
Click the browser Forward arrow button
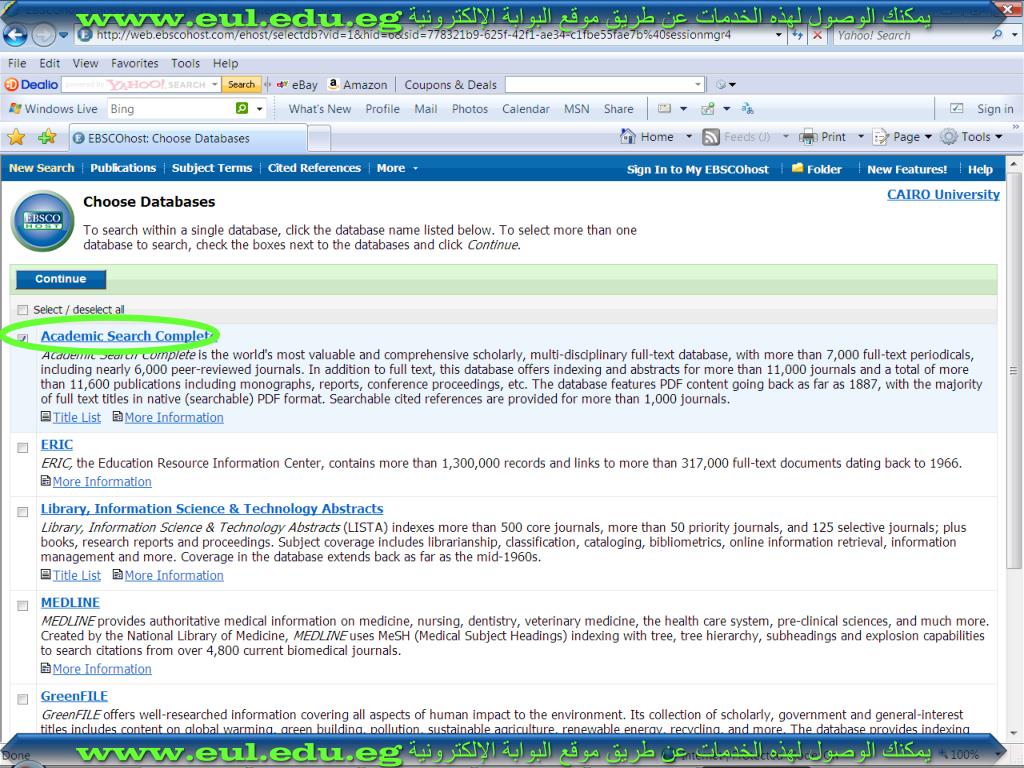tap(43, 35)
